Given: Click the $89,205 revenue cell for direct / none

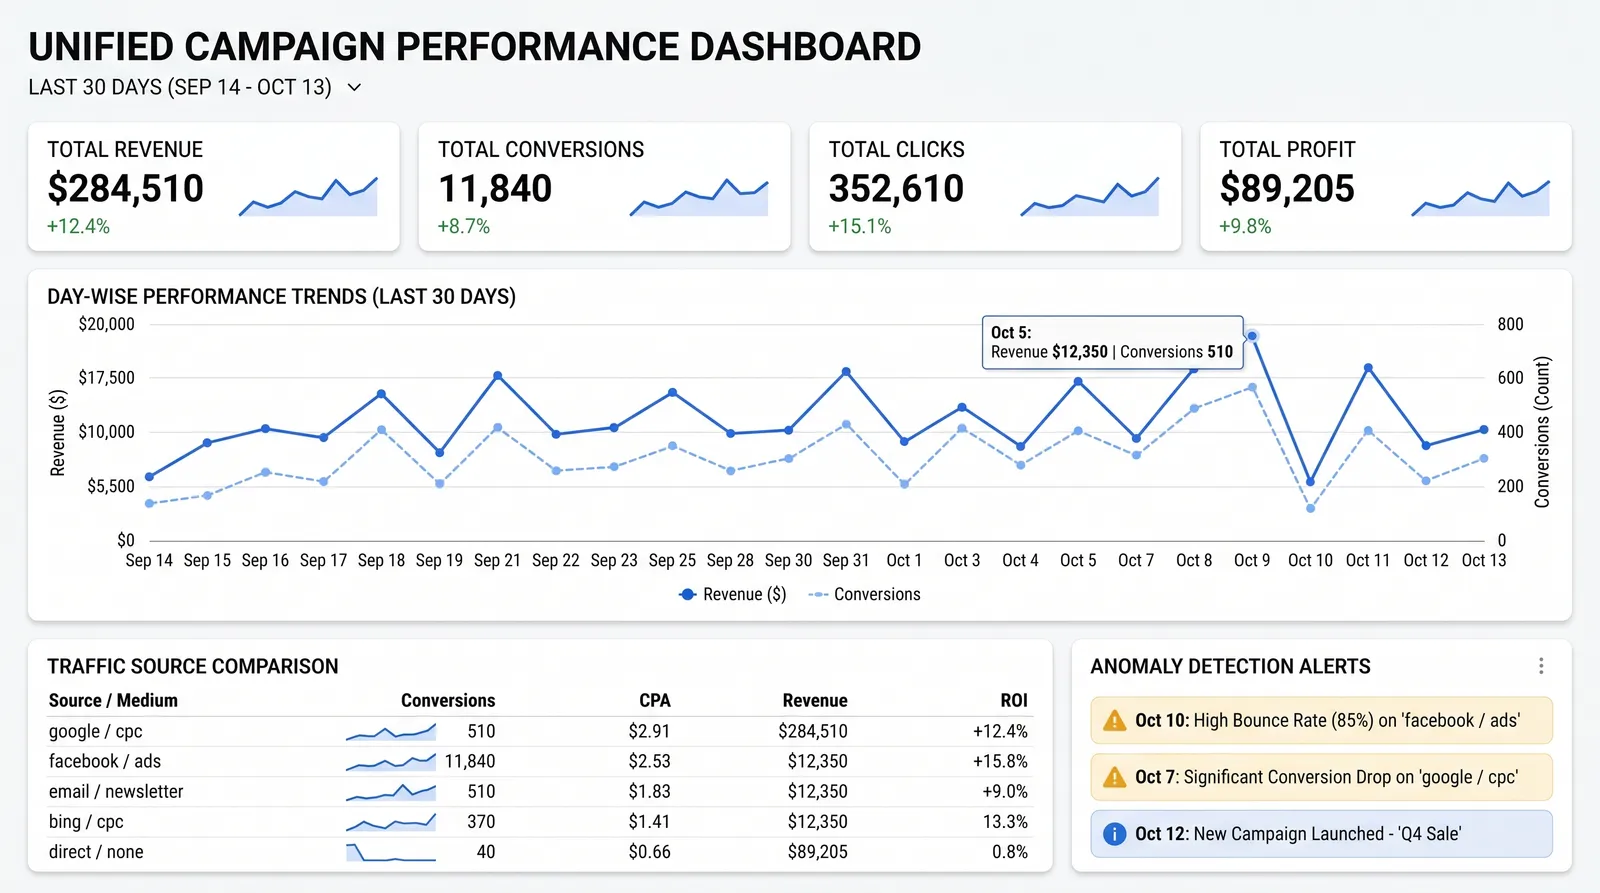Looking at the screenshot, I should pos(817,852).
